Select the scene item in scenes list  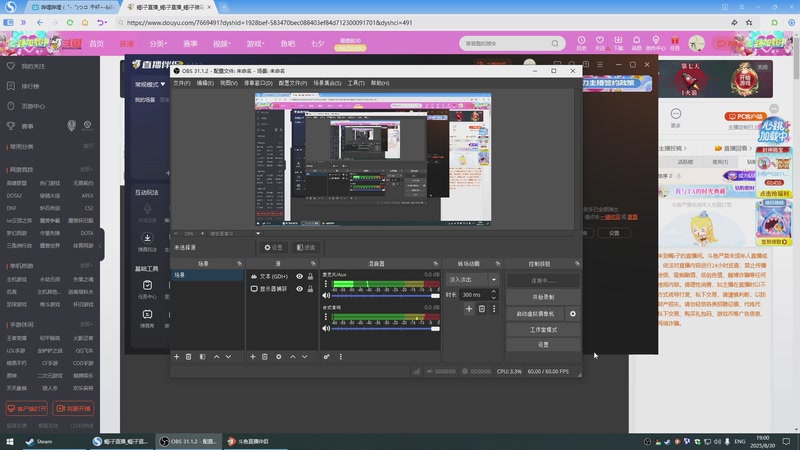click(208, 275)
